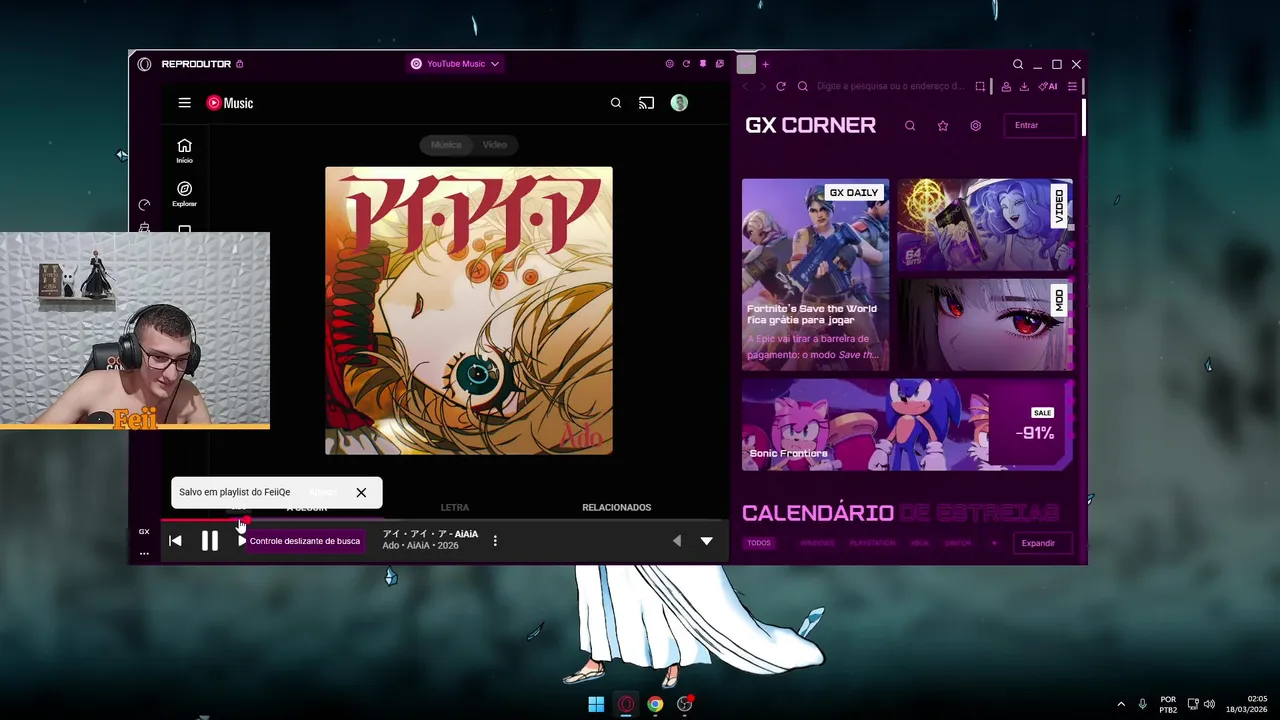The width and height of the screenshot is (1280, 720).
Task: Open GX Control speedometer in Opera sidebar
Action: [144, 205]
